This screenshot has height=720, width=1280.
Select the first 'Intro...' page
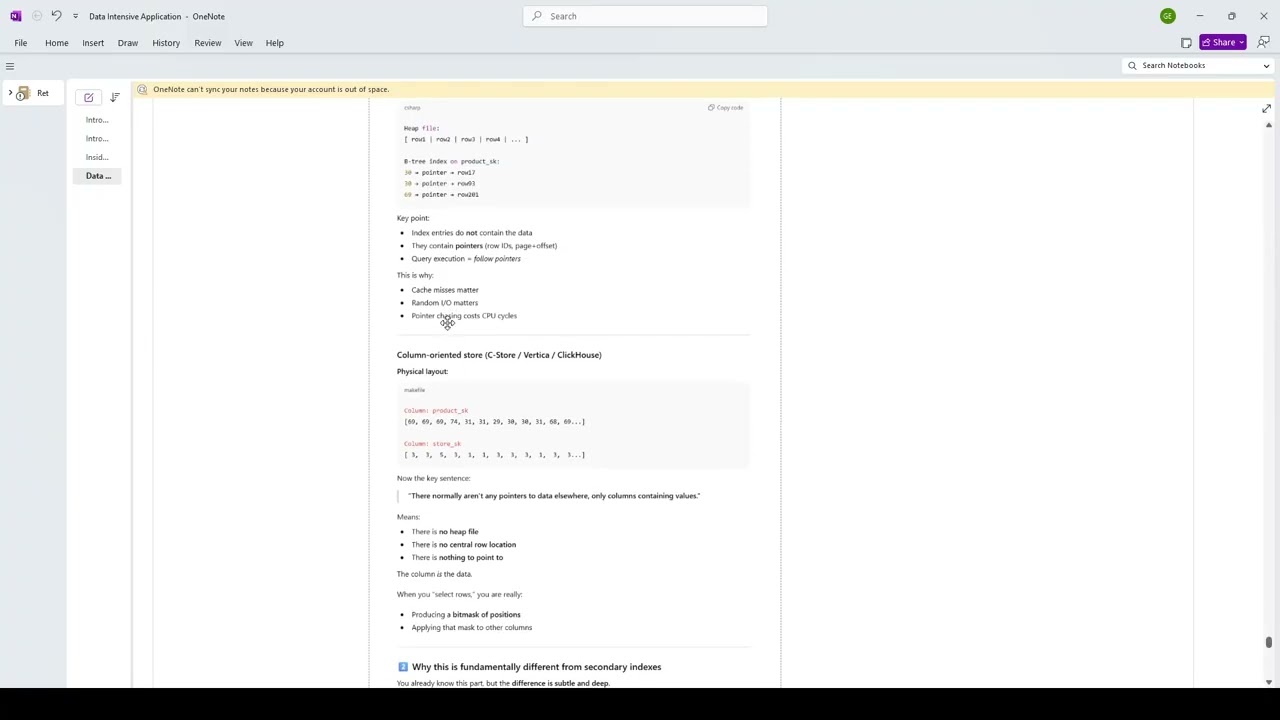(x=97, y=120)
